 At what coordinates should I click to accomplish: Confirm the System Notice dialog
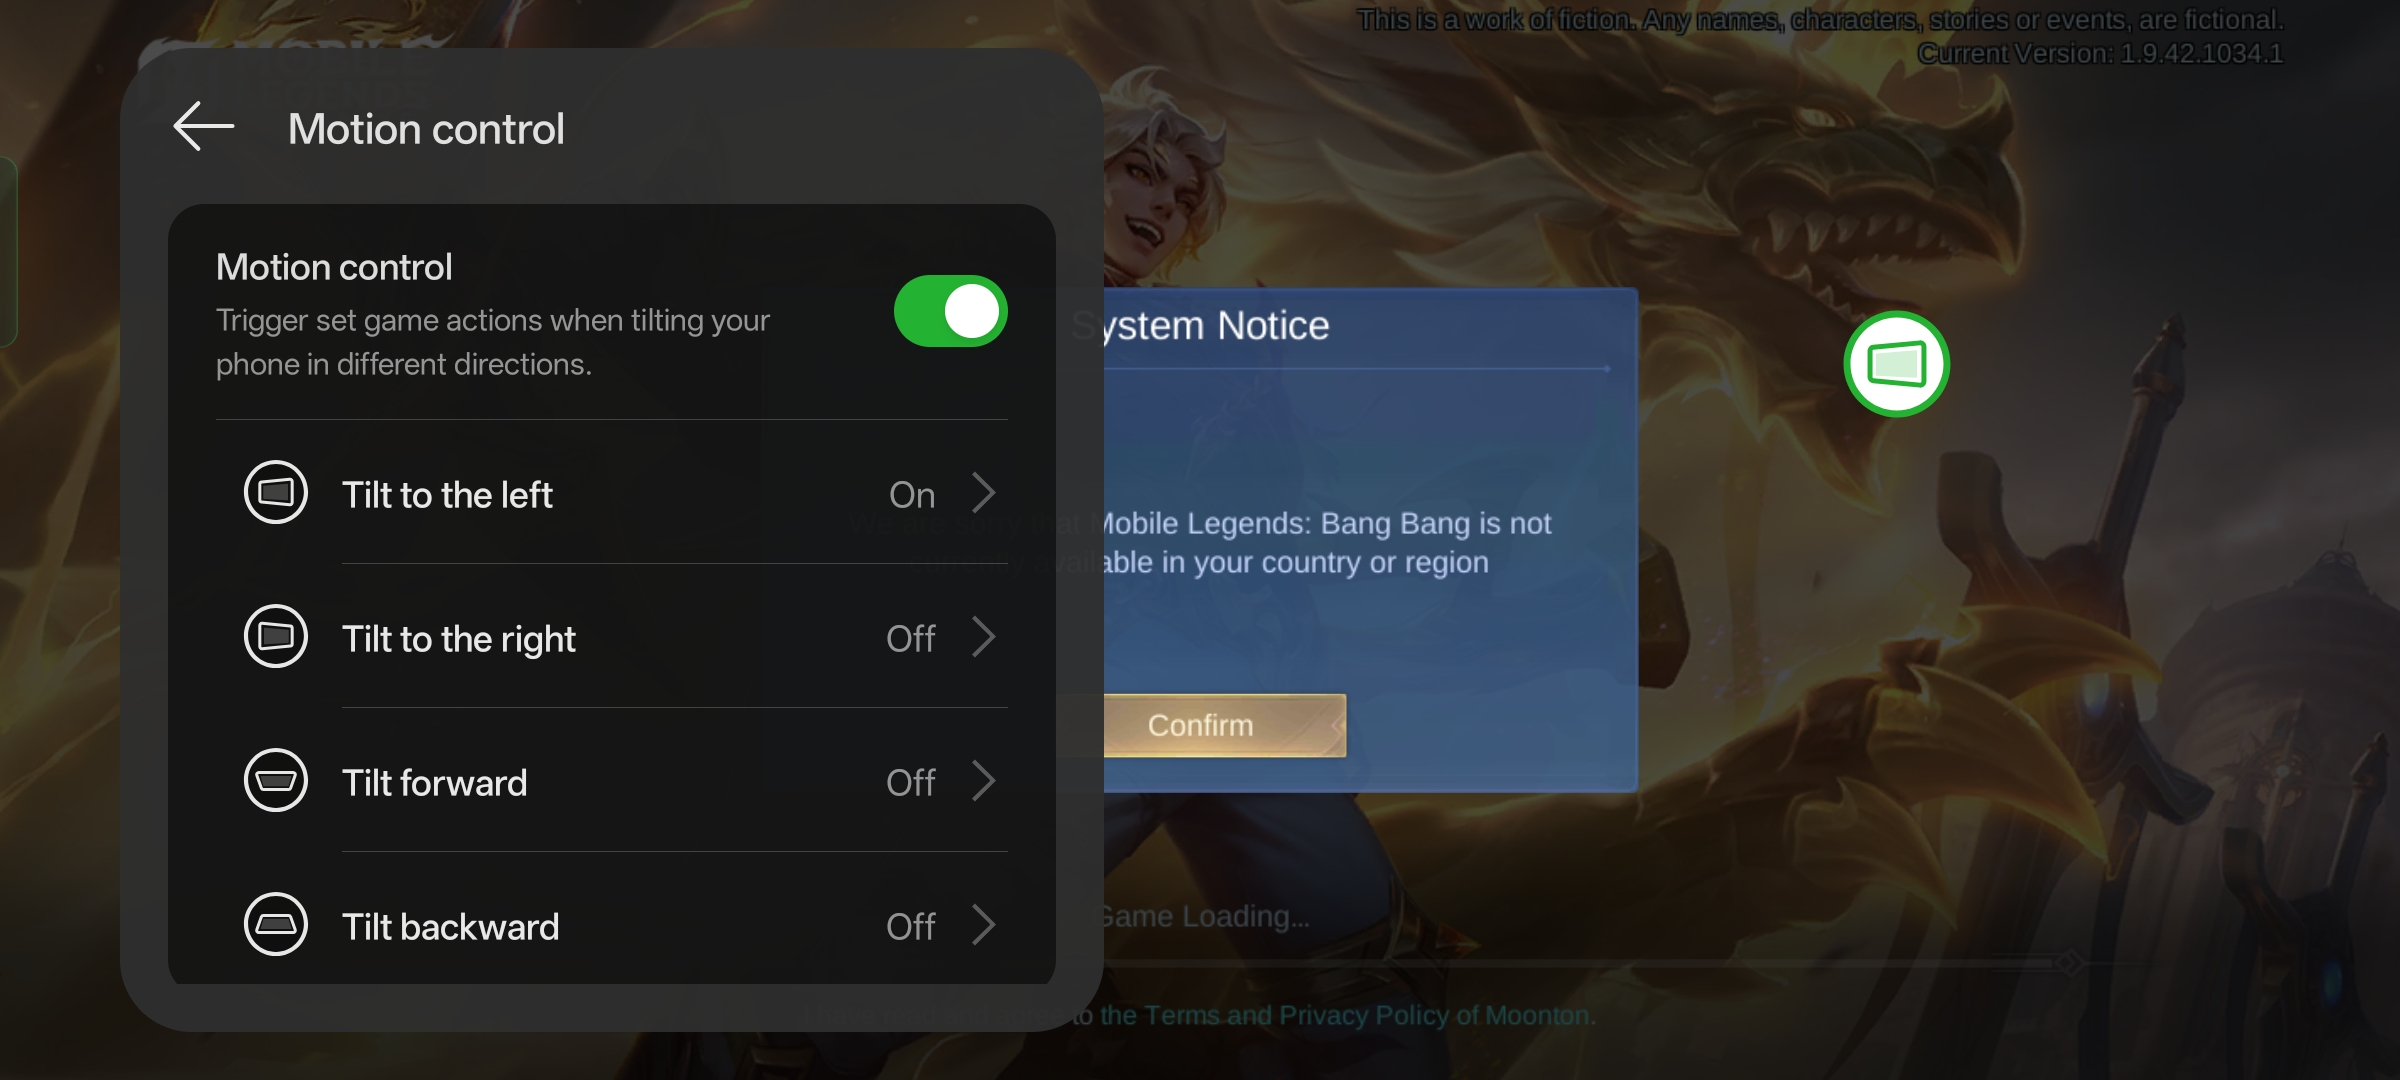click(x=1224, y=725)
